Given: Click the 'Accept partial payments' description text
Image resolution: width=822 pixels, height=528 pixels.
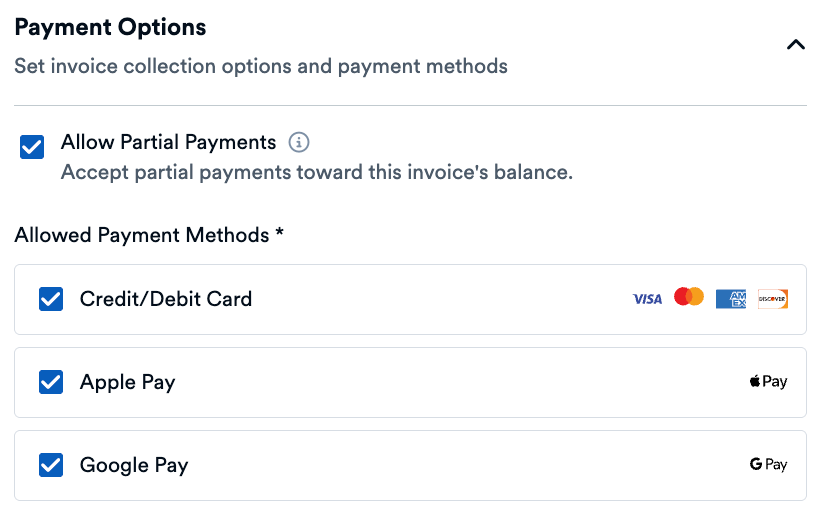Looking at the screenshot, I should tap(316, 172).
